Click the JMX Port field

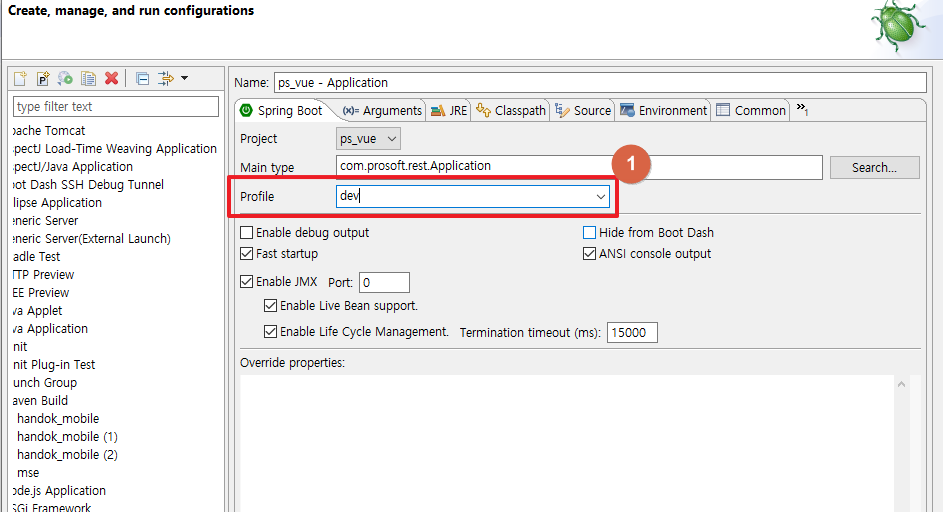384,282
